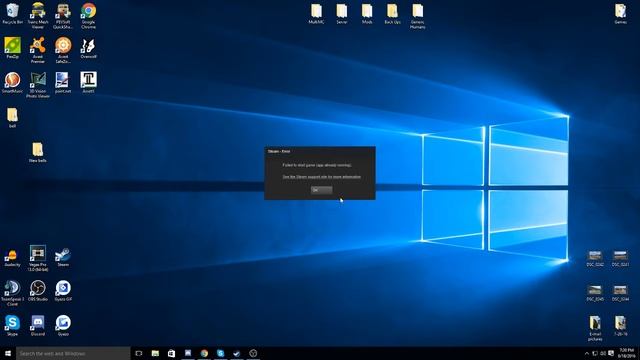Viewport: 640px width, 360px height.
Task: Select the Back Ups folder
Action: coord(392,14)
